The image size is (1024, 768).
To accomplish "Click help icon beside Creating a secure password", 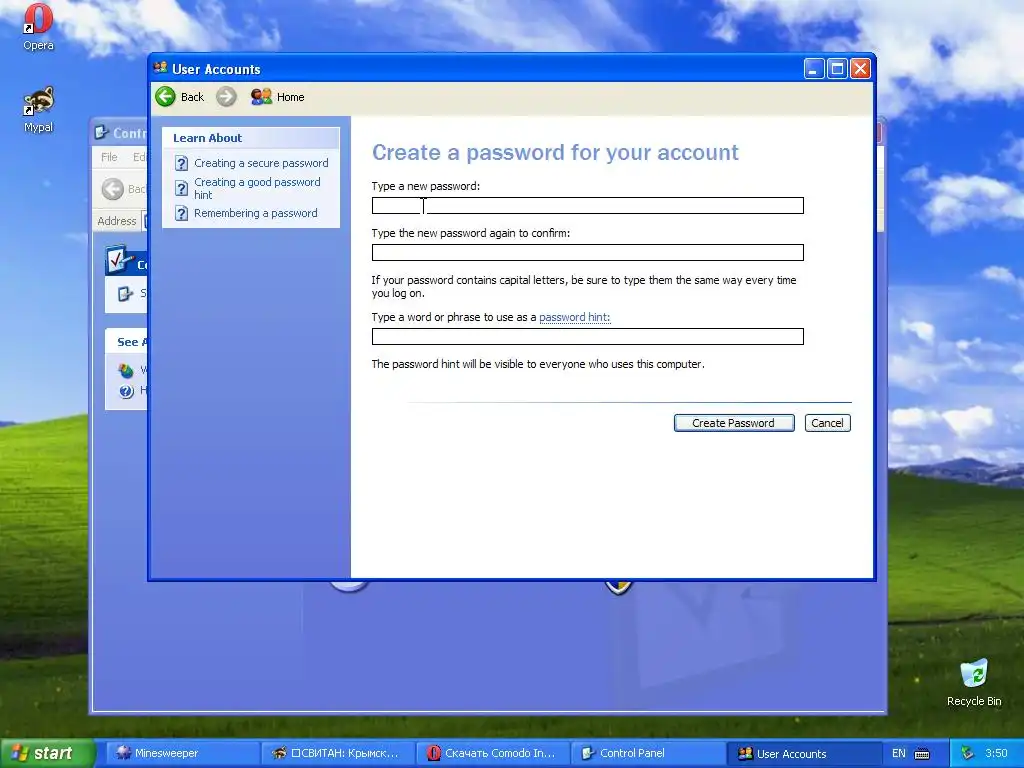I will coord(182,163).
